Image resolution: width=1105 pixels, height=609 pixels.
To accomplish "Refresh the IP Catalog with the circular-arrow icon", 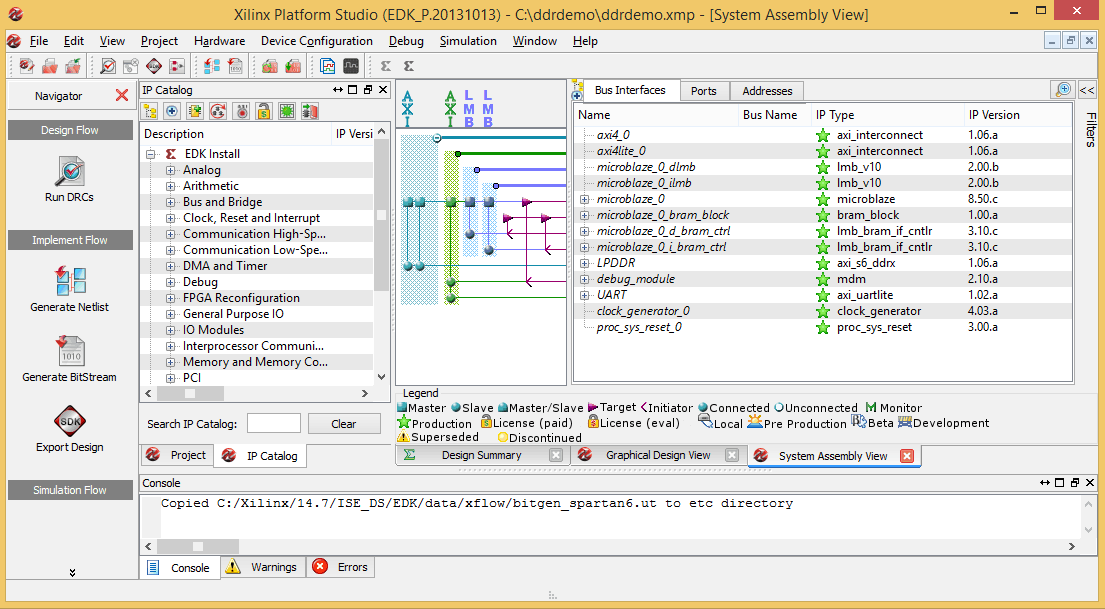I will click(217, 110).
